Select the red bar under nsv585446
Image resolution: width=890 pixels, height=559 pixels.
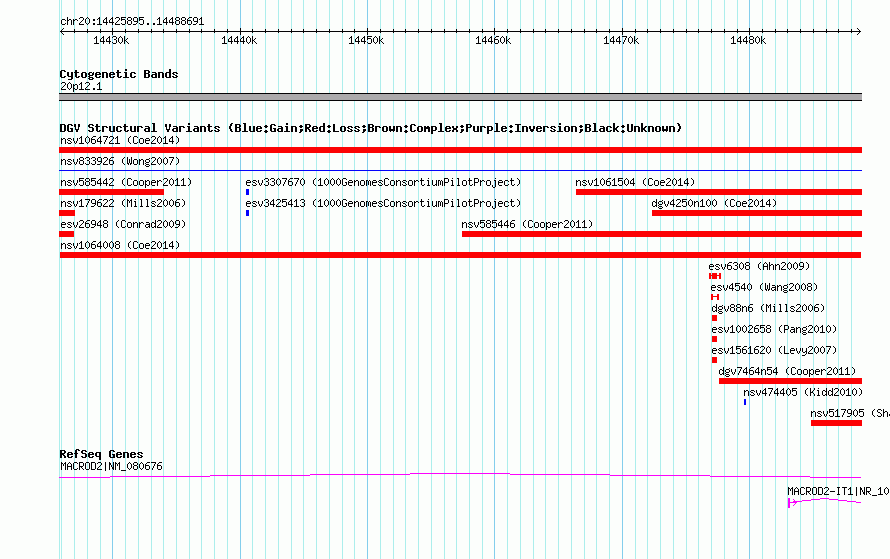point(662,234)
